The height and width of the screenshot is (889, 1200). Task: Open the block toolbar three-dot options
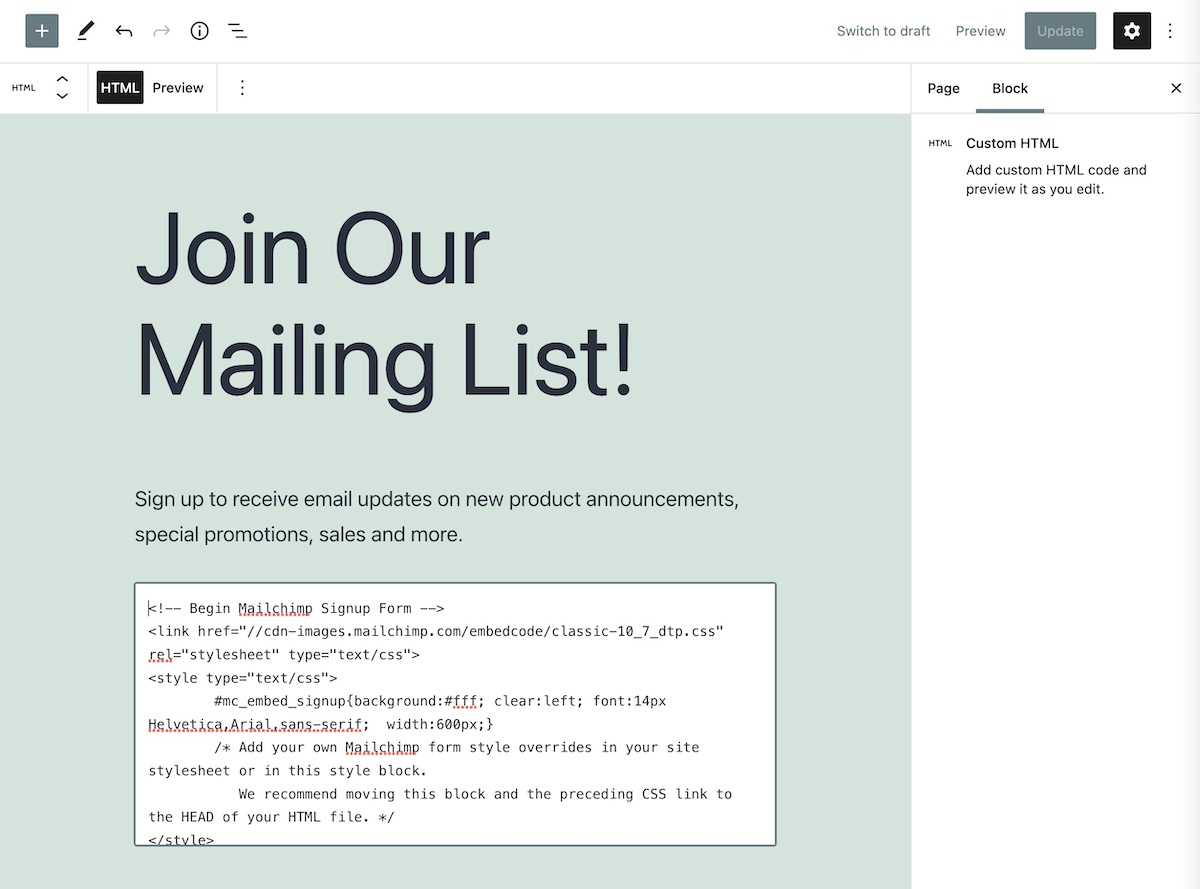point(242,88)
